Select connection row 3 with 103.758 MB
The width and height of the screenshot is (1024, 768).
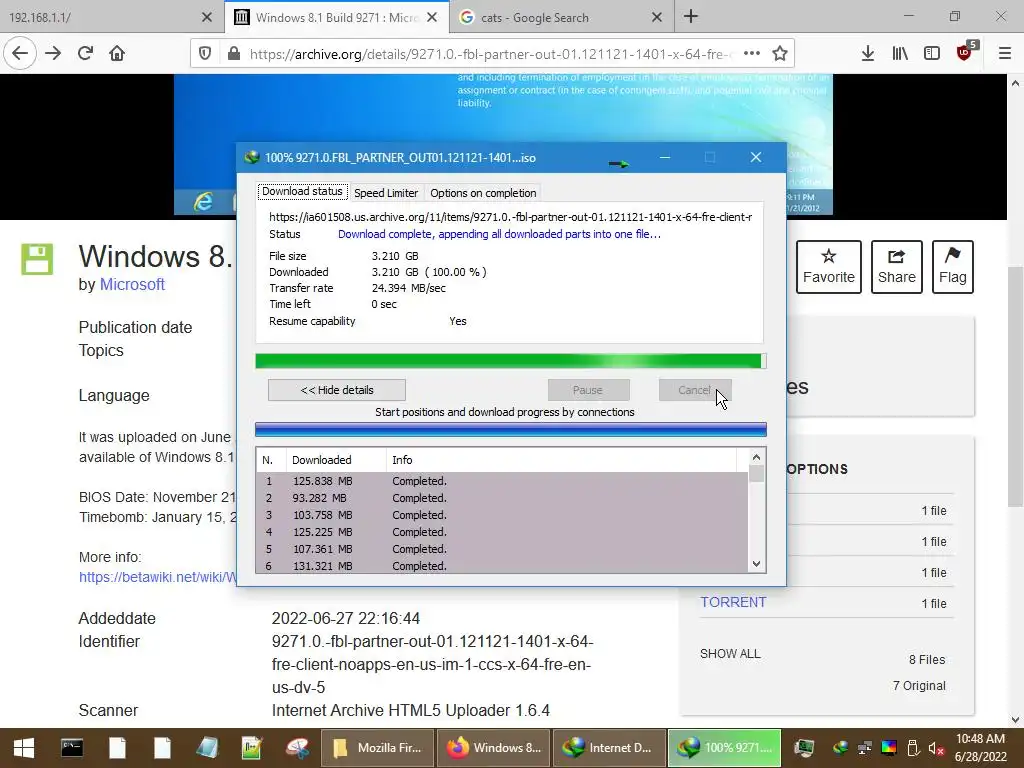[502, 515]
